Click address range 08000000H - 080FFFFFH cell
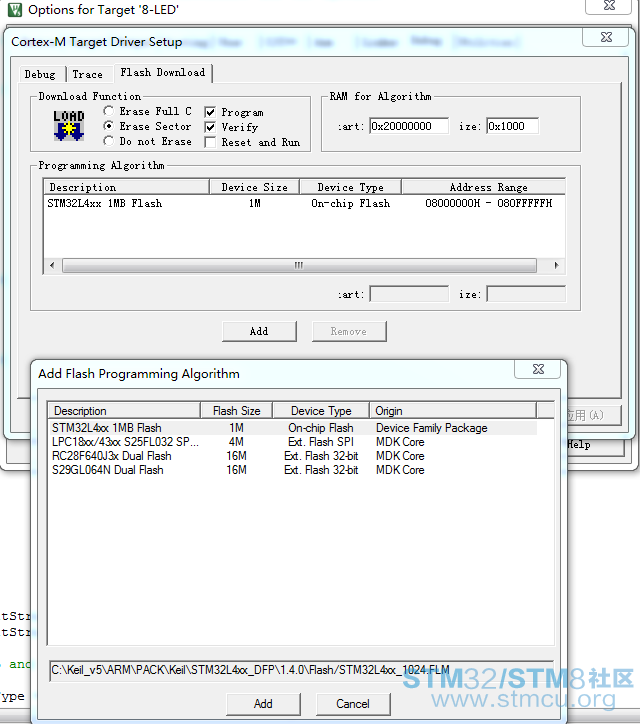The height and width of the screenshot is (724, 640). point(489,203)
